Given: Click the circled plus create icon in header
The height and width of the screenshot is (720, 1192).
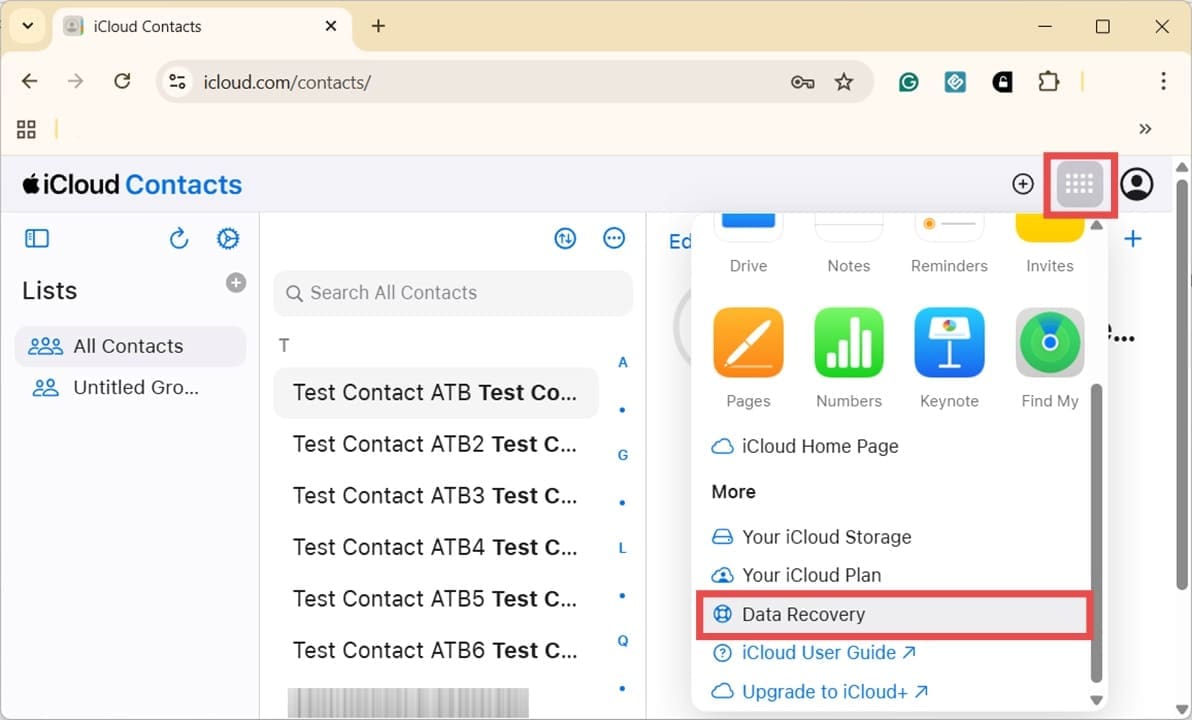Looking at the screenshot, I should [x=1022, y=184].
